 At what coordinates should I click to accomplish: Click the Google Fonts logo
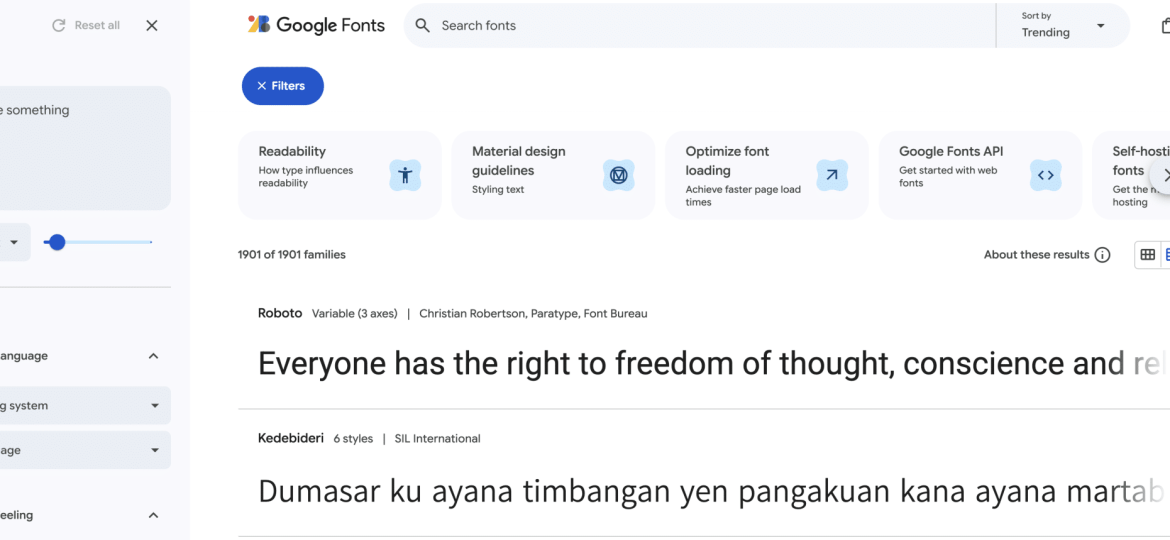316,26
